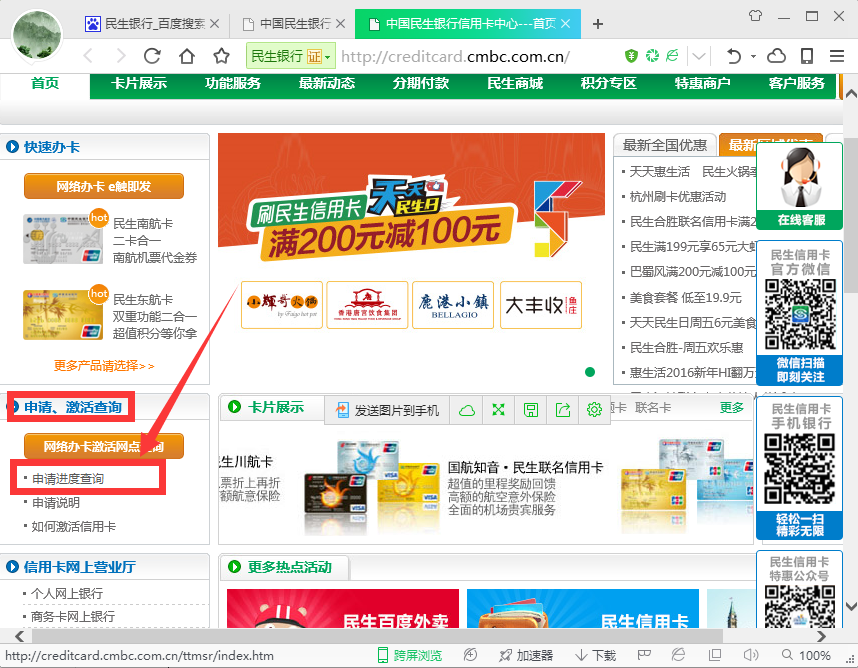This screenshot has width=858, height=668.
Task: Click the 民生南航卡 card thumbnail
Action: click(63, 239)
